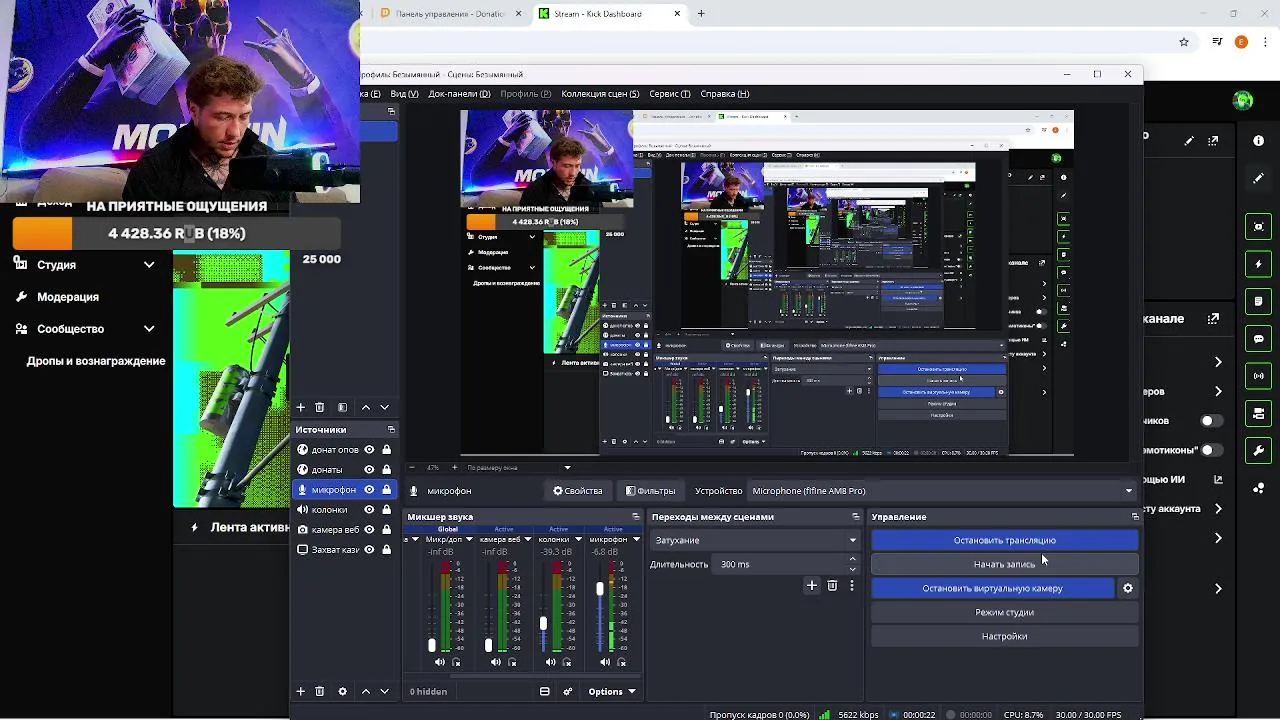The height and width of the screenshot is (720, 1280).
Task: Delete selected source with Sources trash icon
Action: pos(320,691)
